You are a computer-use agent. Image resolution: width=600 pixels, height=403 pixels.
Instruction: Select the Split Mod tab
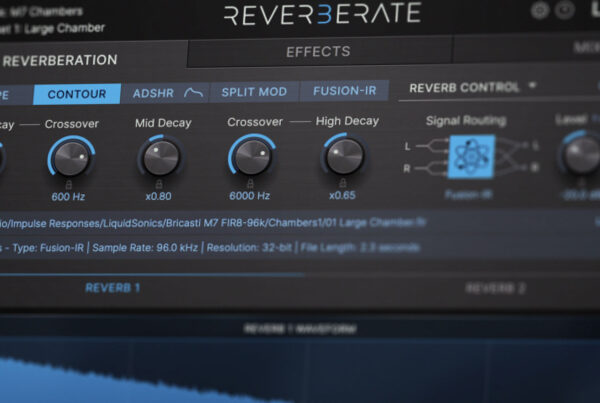pos(254,92)
